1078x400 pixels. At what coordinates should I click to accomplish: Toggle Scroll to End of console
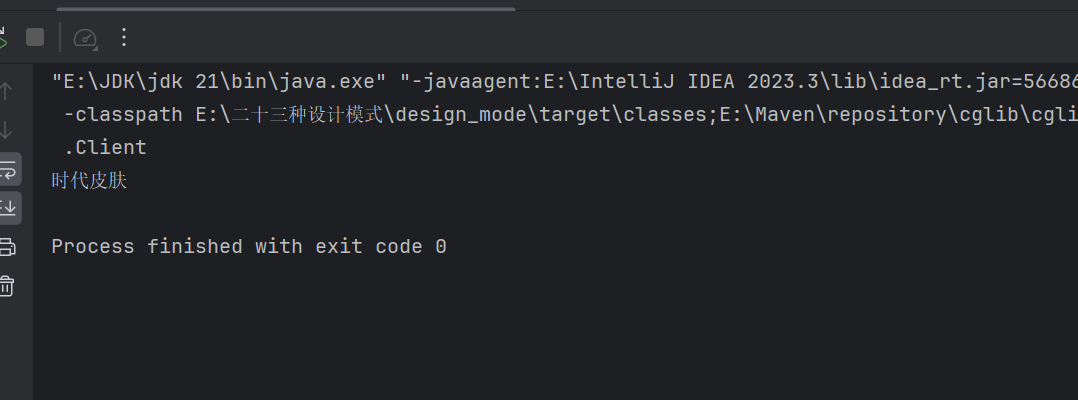(8, 208)
